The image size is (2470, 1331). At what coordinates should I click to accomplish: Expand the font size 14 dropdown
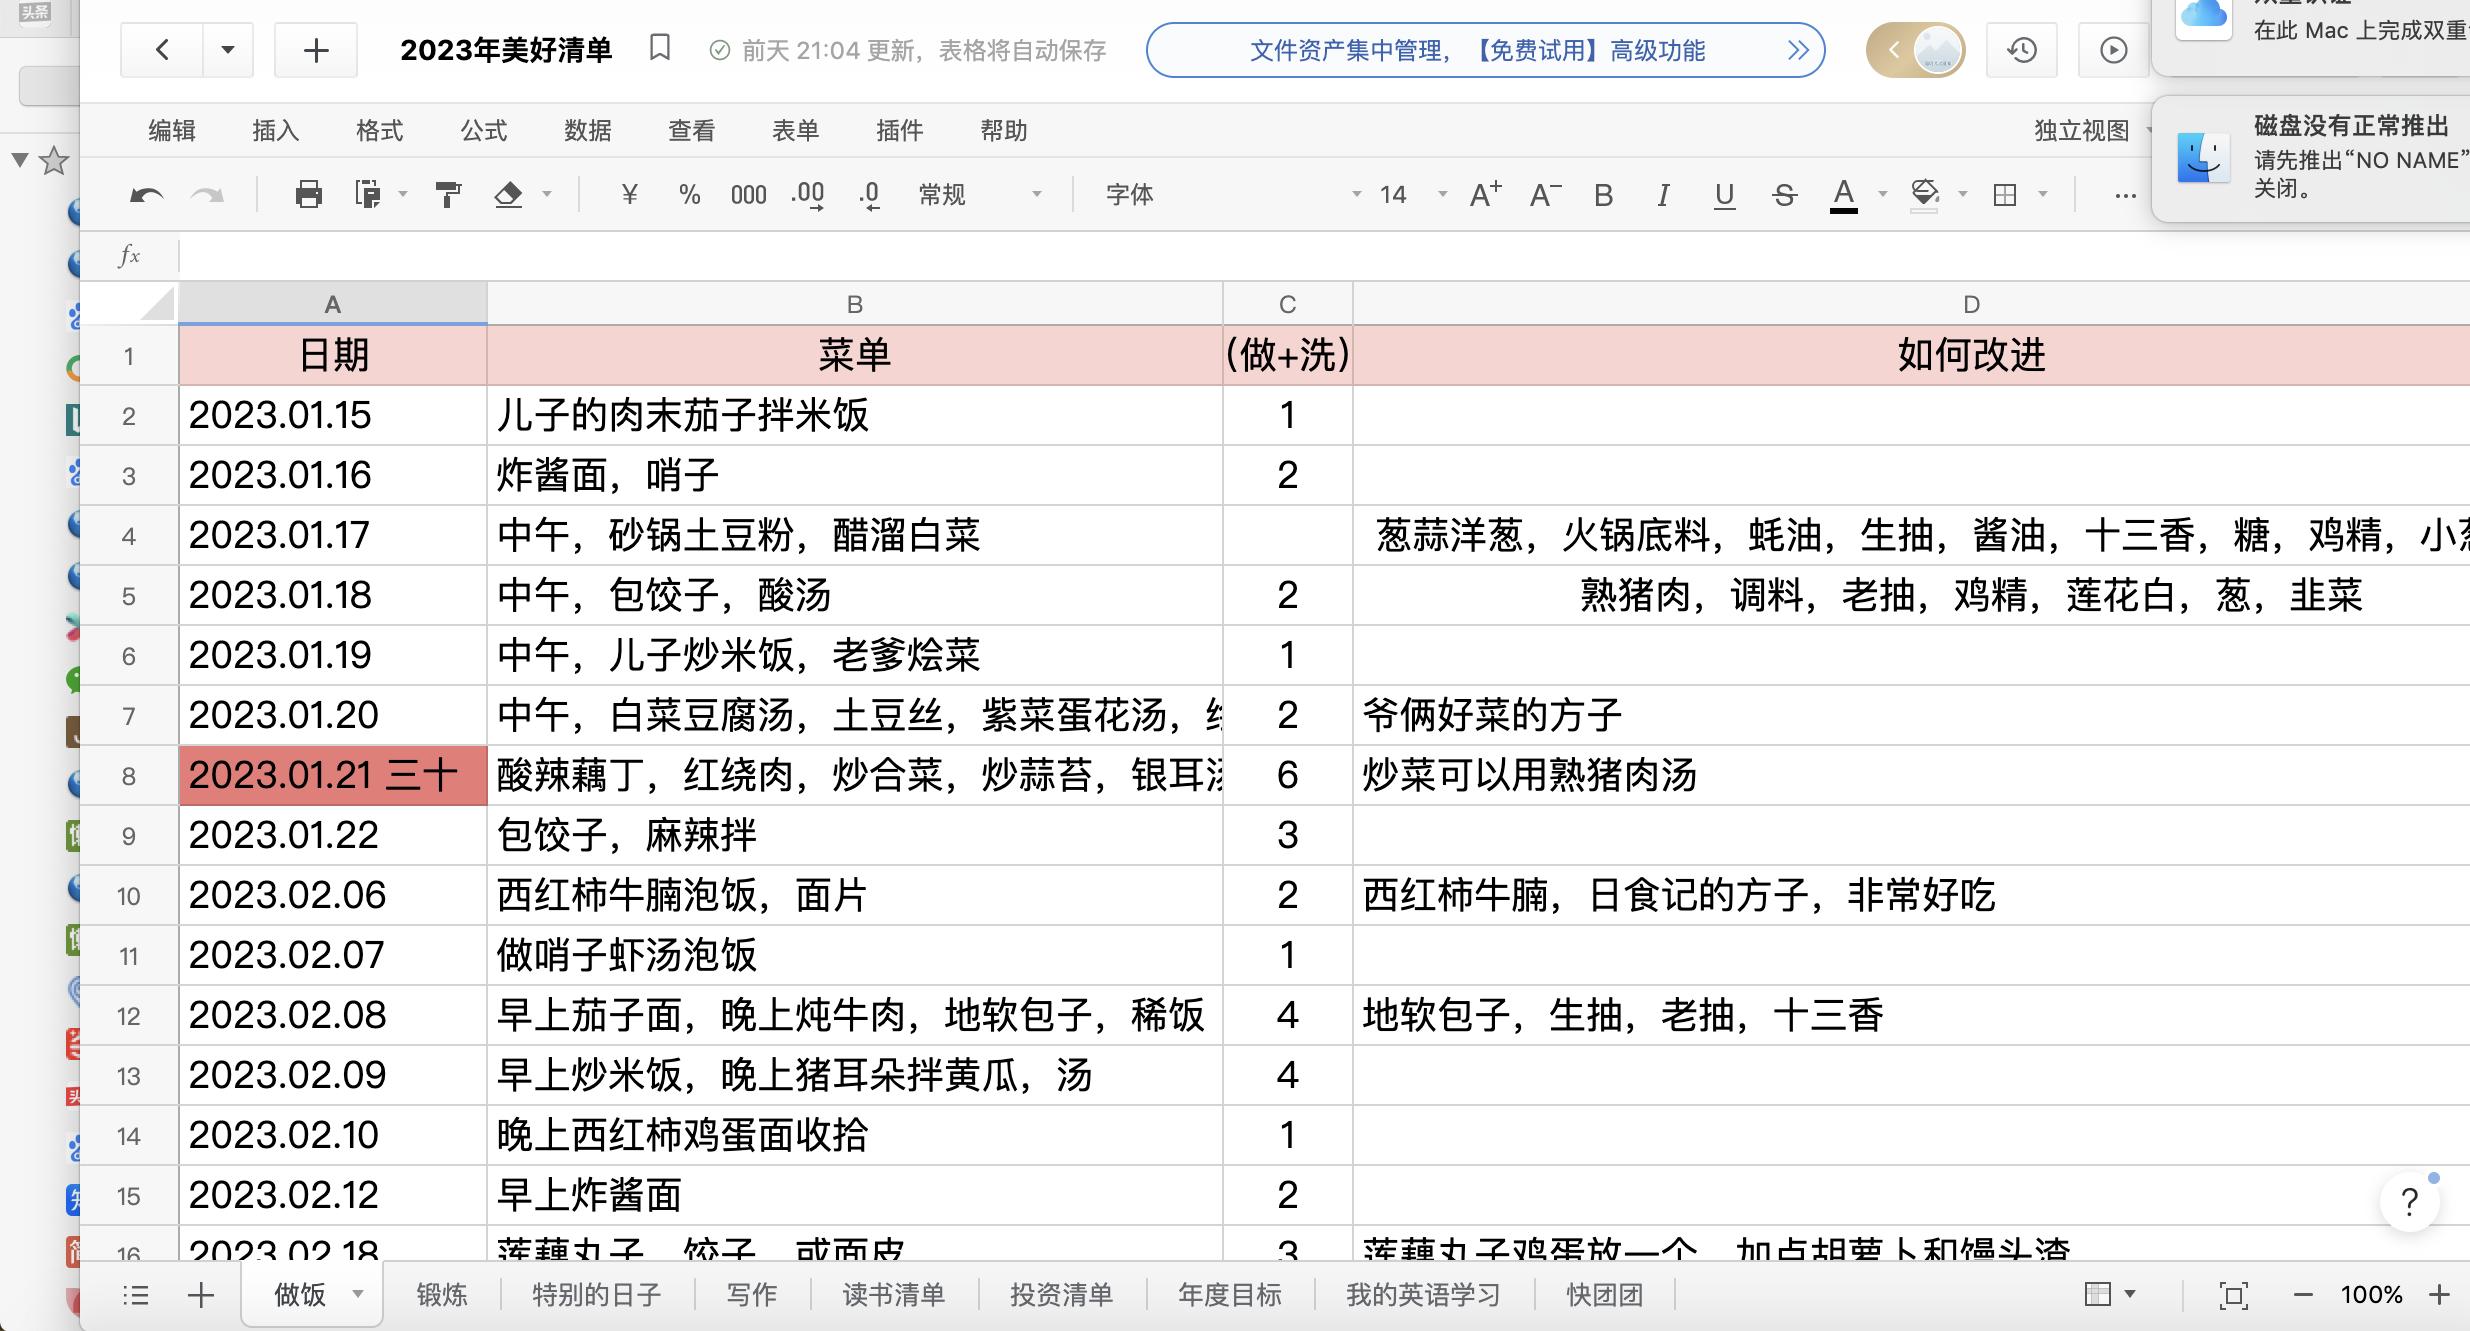[x=1440, y=194]
